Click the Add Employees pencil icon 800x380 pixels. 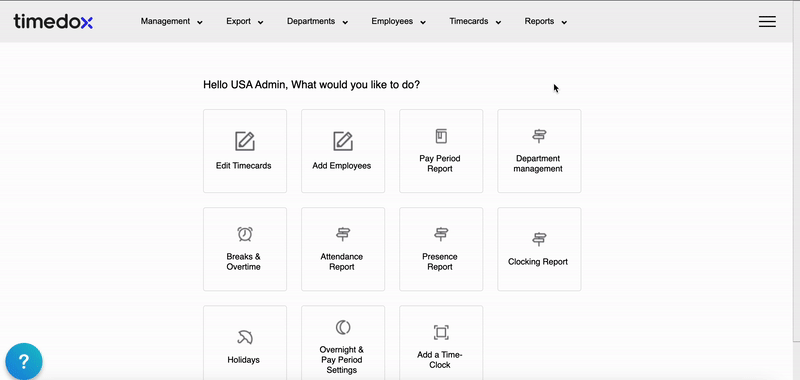tap(343, 141)
